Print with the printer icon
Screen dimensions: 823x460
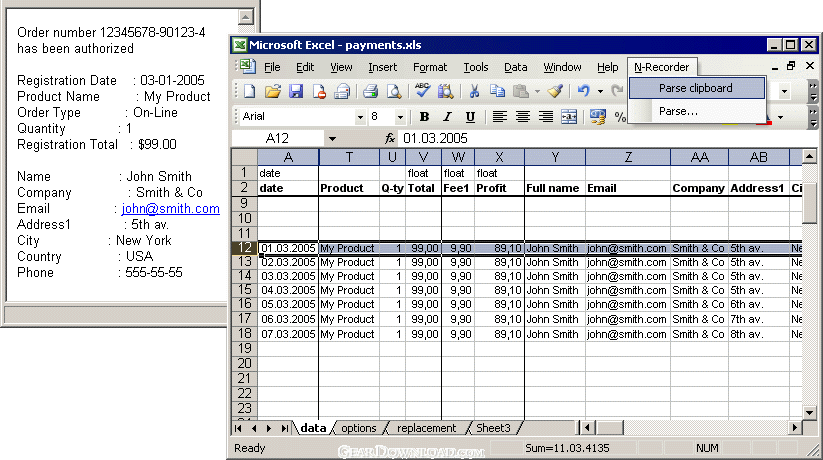pos(371,91)
